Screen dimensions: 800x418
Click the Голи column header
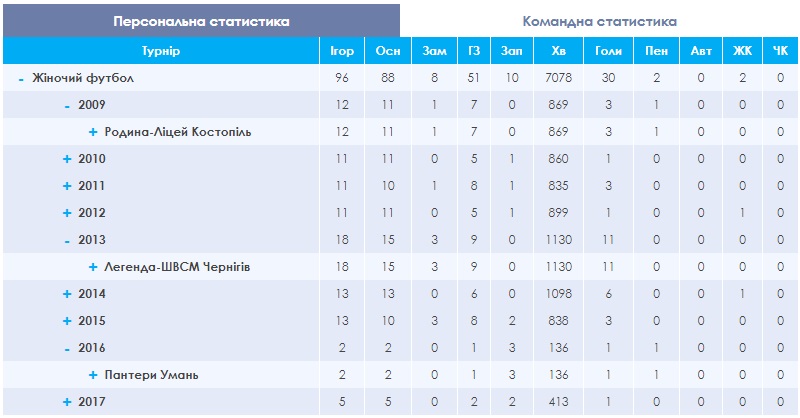point(608,51)
